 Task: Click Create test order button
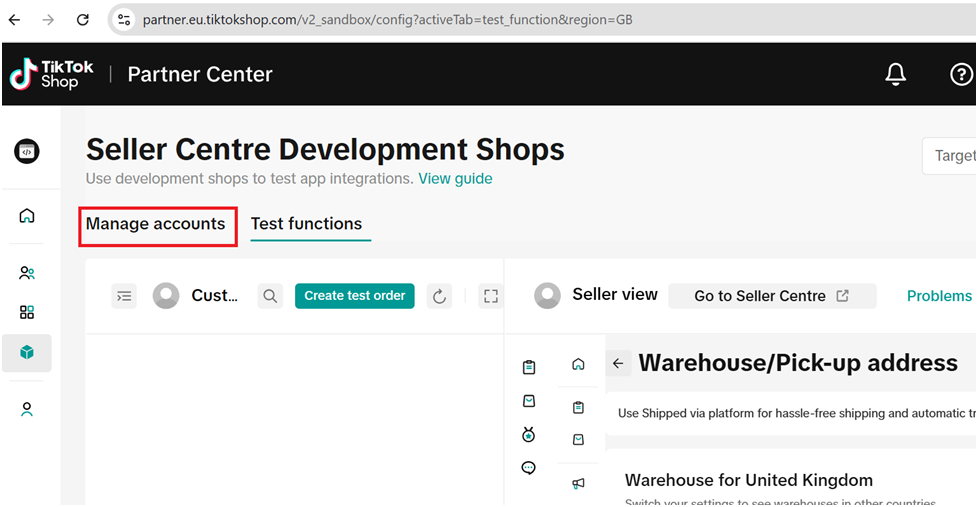(355, 296)
